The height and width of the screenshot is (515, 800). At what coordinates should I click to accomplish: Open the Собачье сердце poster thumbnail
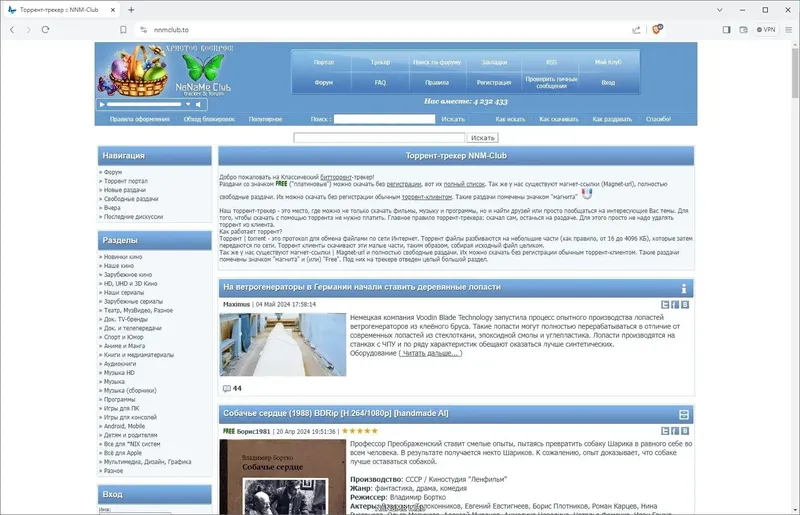(x=283, y=477)
